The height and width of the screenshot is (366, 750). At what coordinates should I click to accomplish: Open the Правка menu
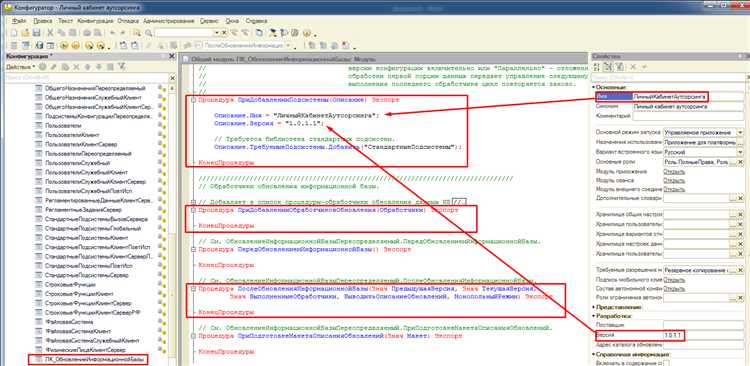(x=44, y=22)
